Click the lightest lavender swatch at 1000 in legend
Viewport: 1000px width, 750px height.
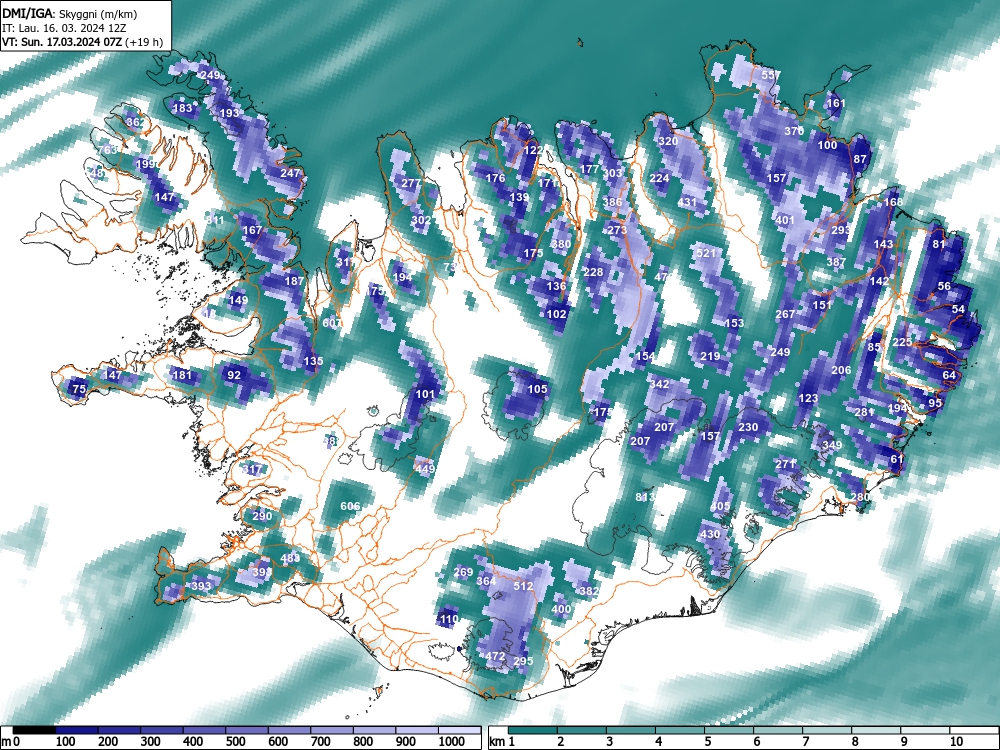(x=459, y=730)
